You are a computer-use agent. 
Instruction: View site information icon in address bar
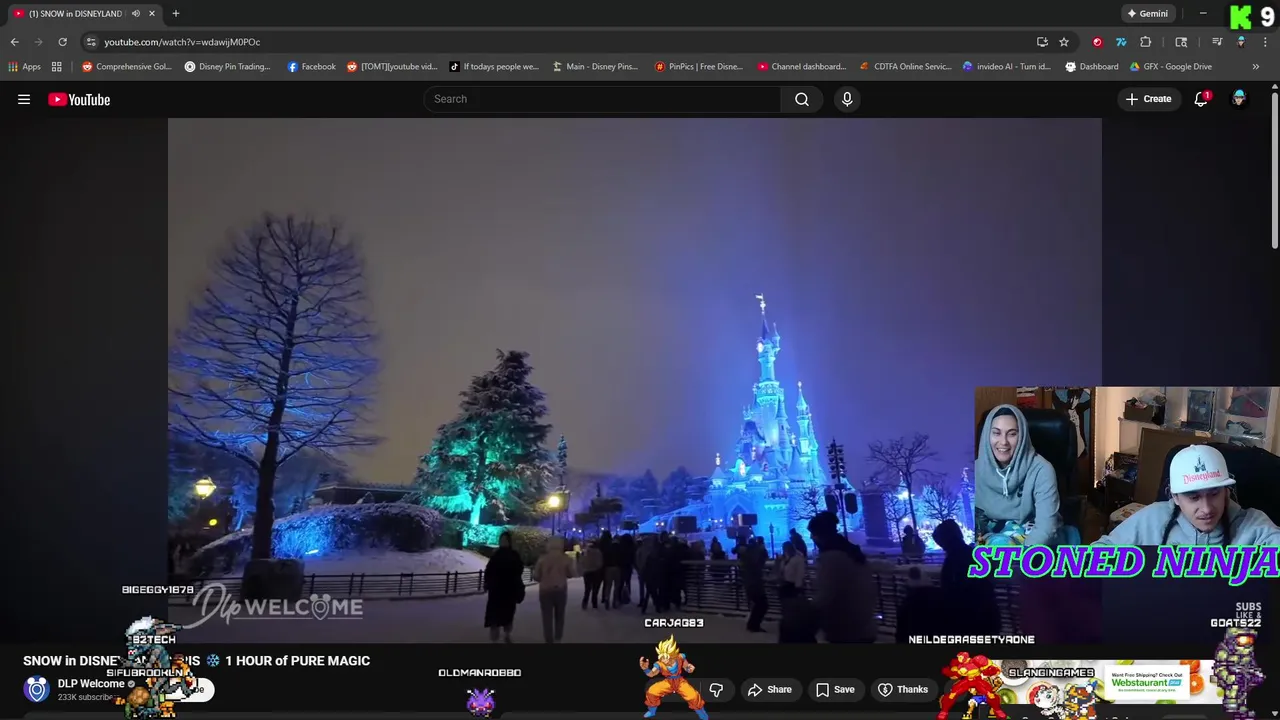91,42
